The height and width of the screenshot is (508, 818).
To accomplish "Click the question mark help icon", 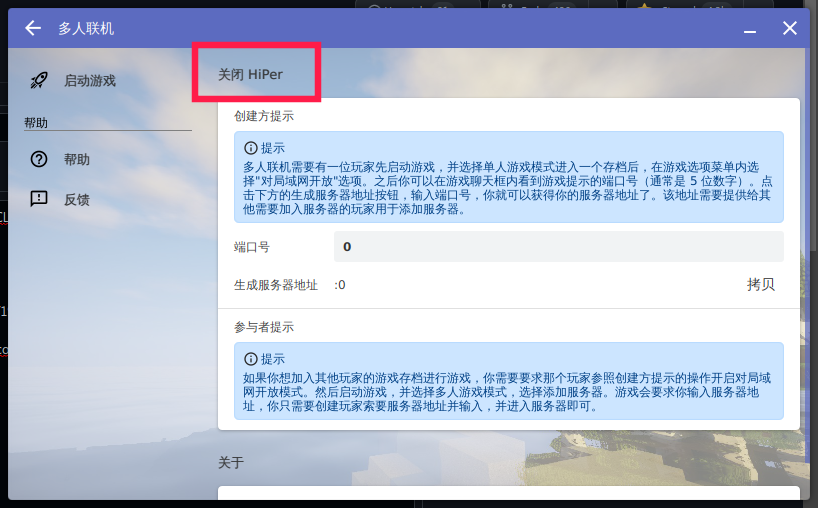I will 39,159.
